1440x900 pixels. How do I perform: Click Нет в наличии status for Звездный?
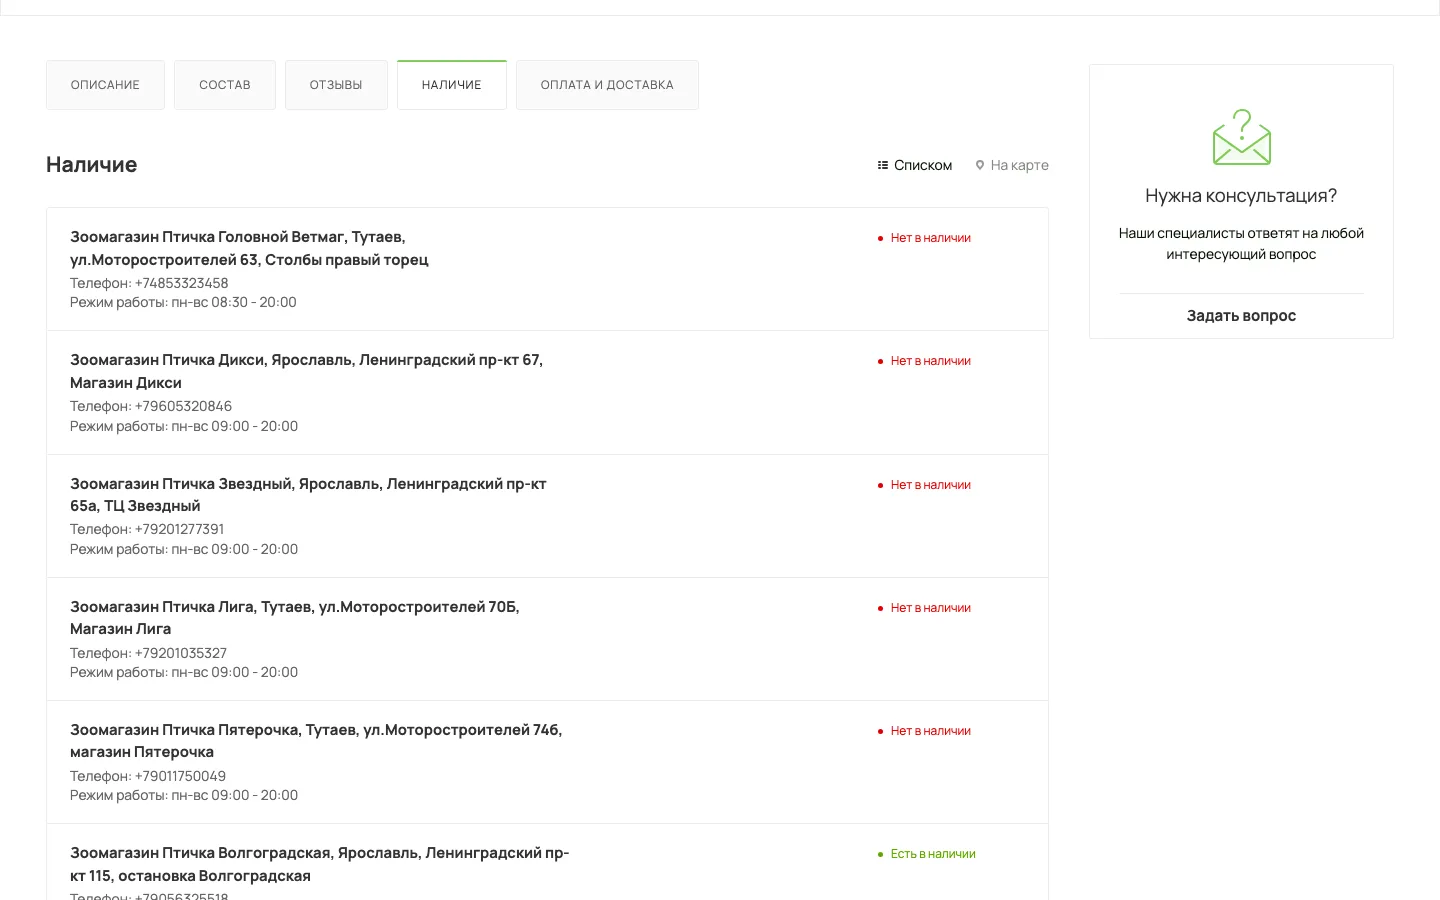[x=924, y=485]
